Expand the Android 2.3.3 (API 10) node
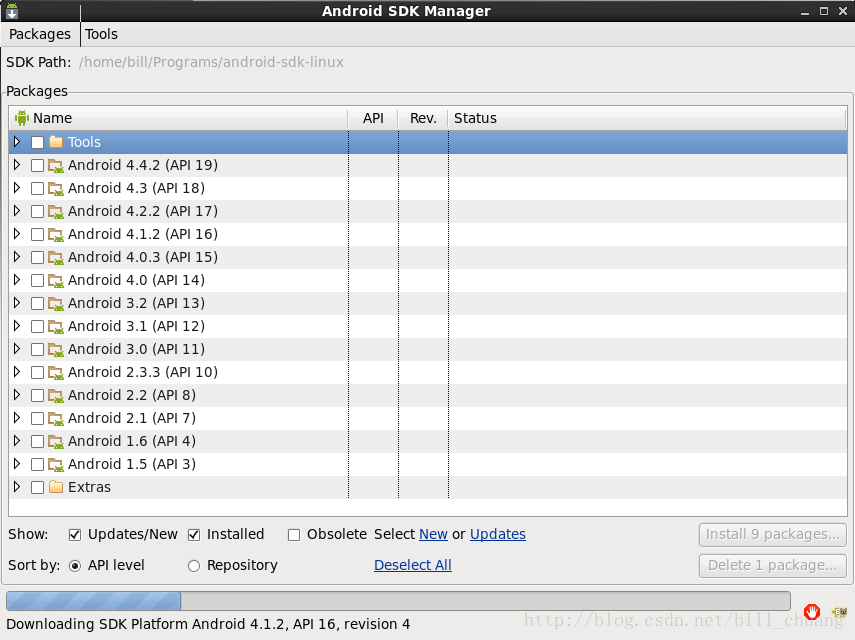 click(x=17, y=372)
